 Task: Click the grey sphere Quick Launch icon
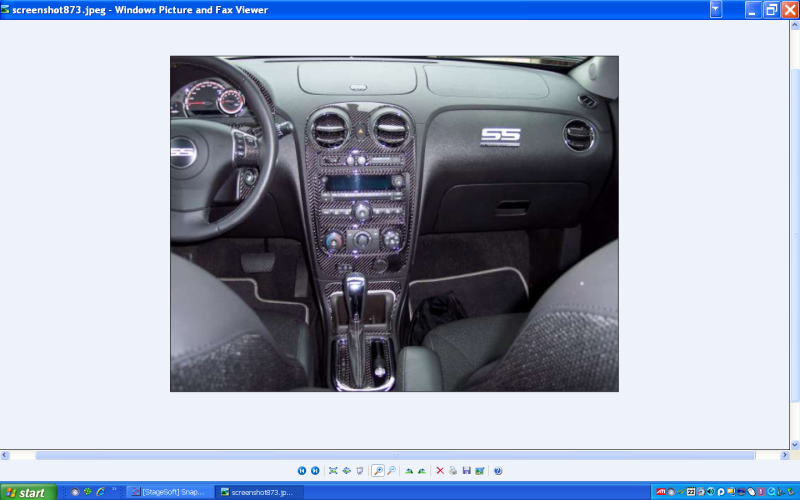[75, 492]
